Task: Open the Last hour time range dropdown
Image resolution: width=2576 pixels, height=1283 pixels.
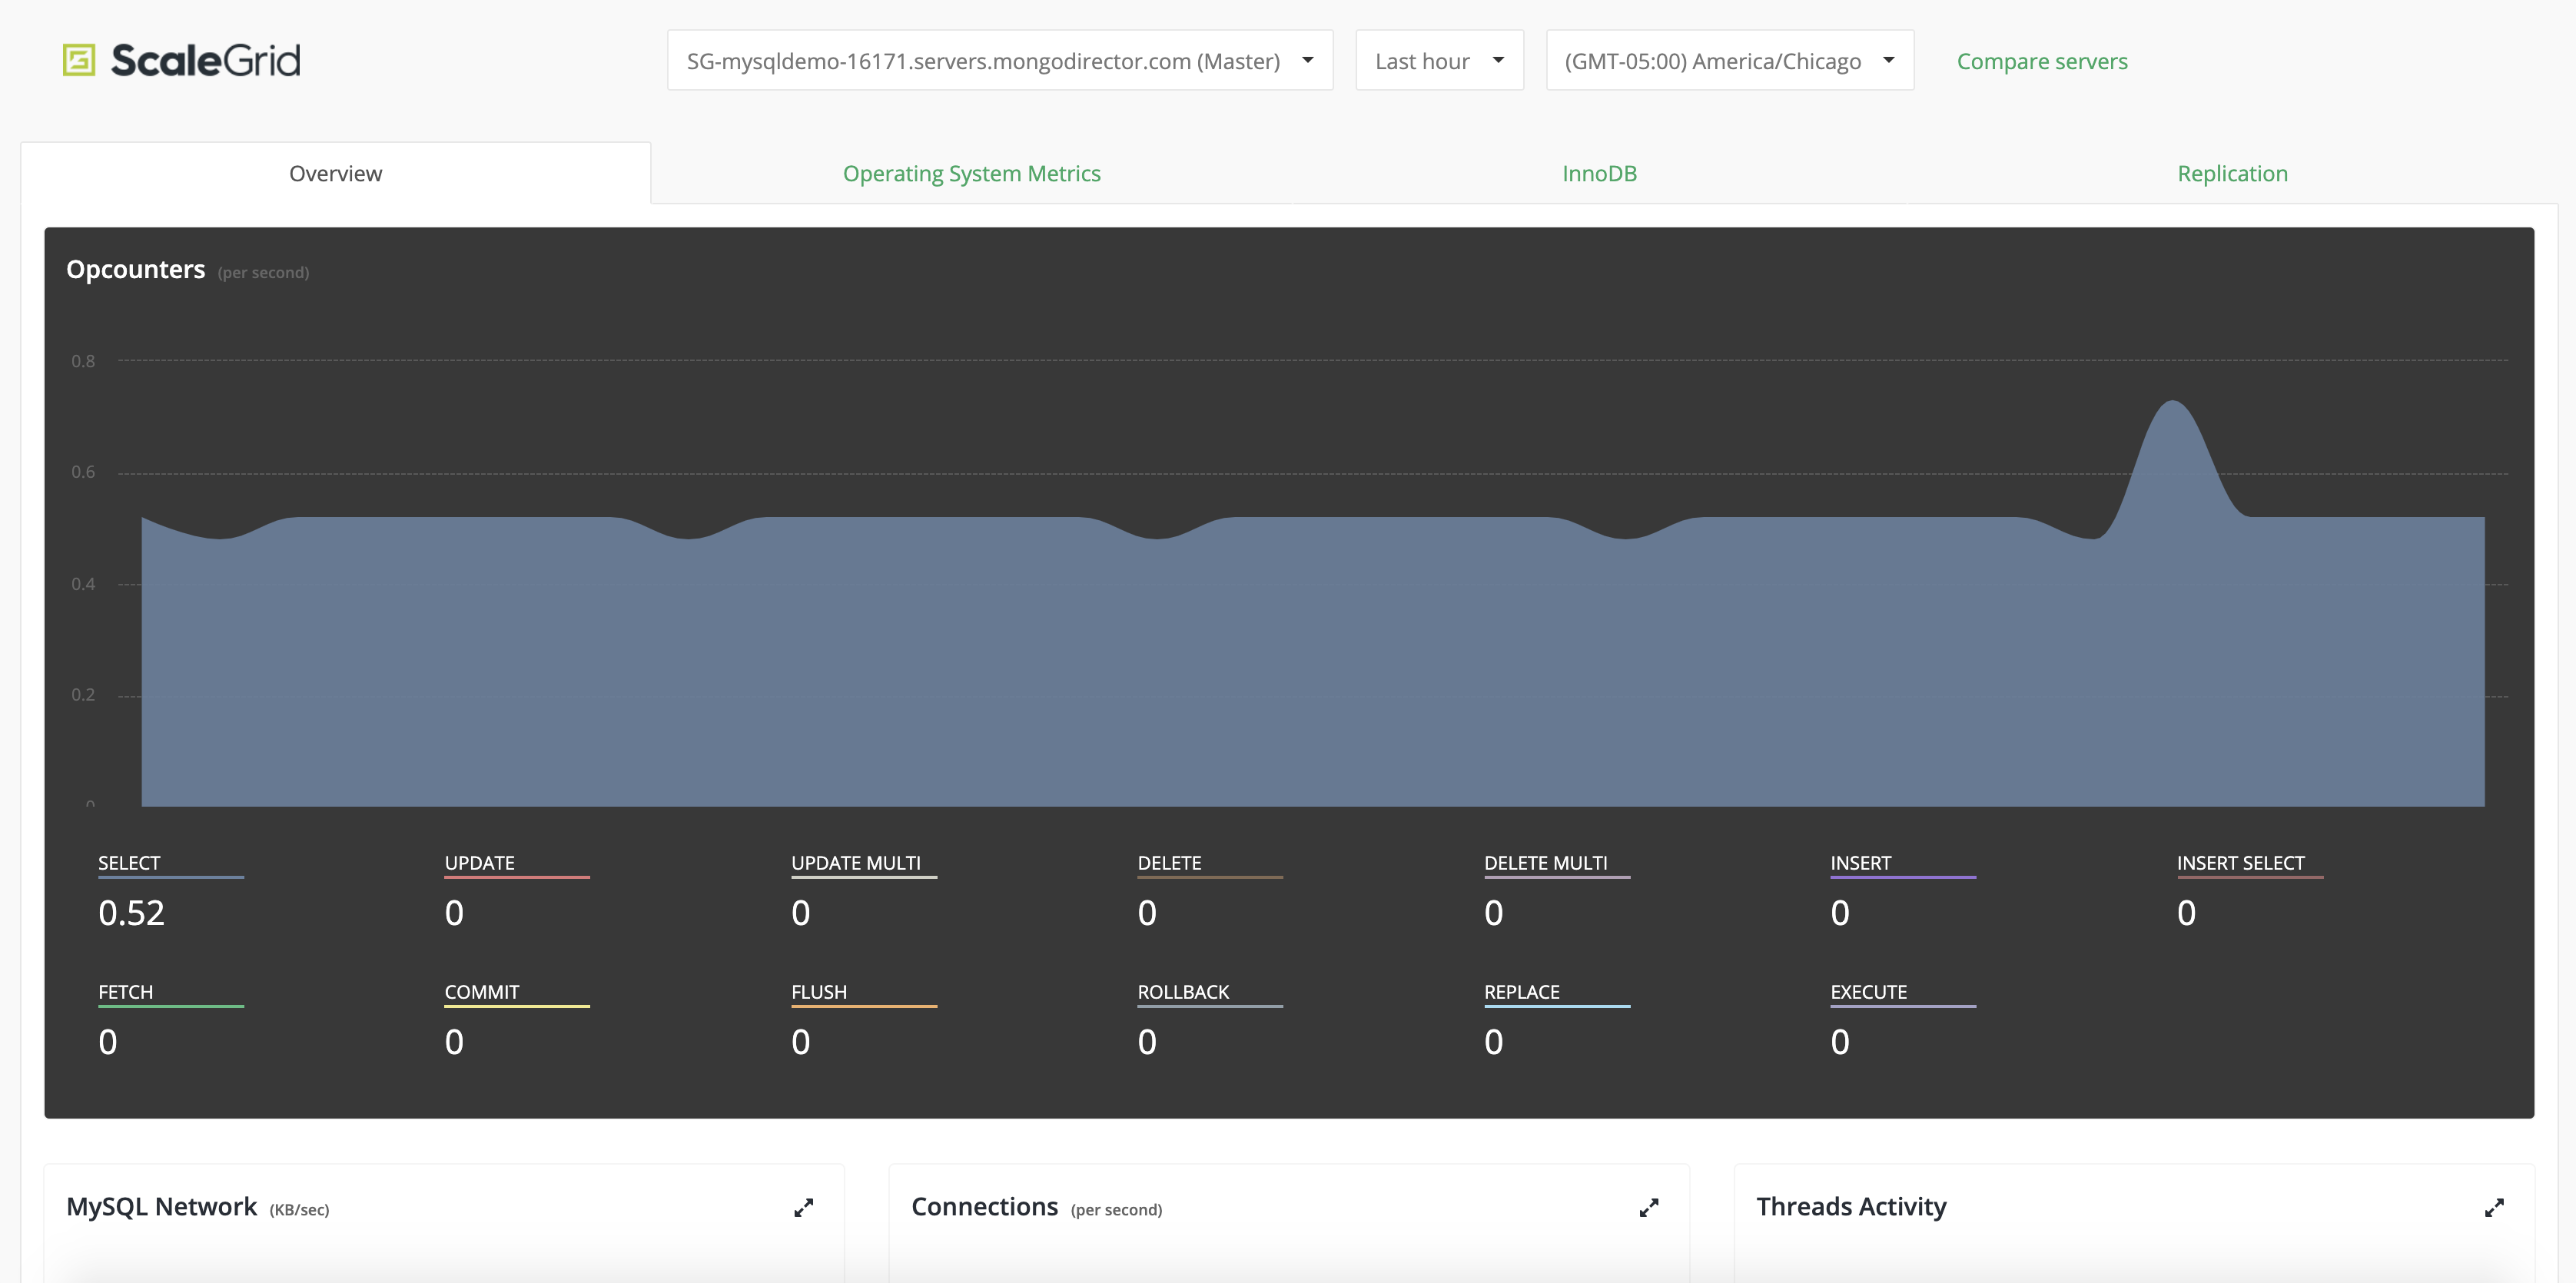Action: 1438,61
